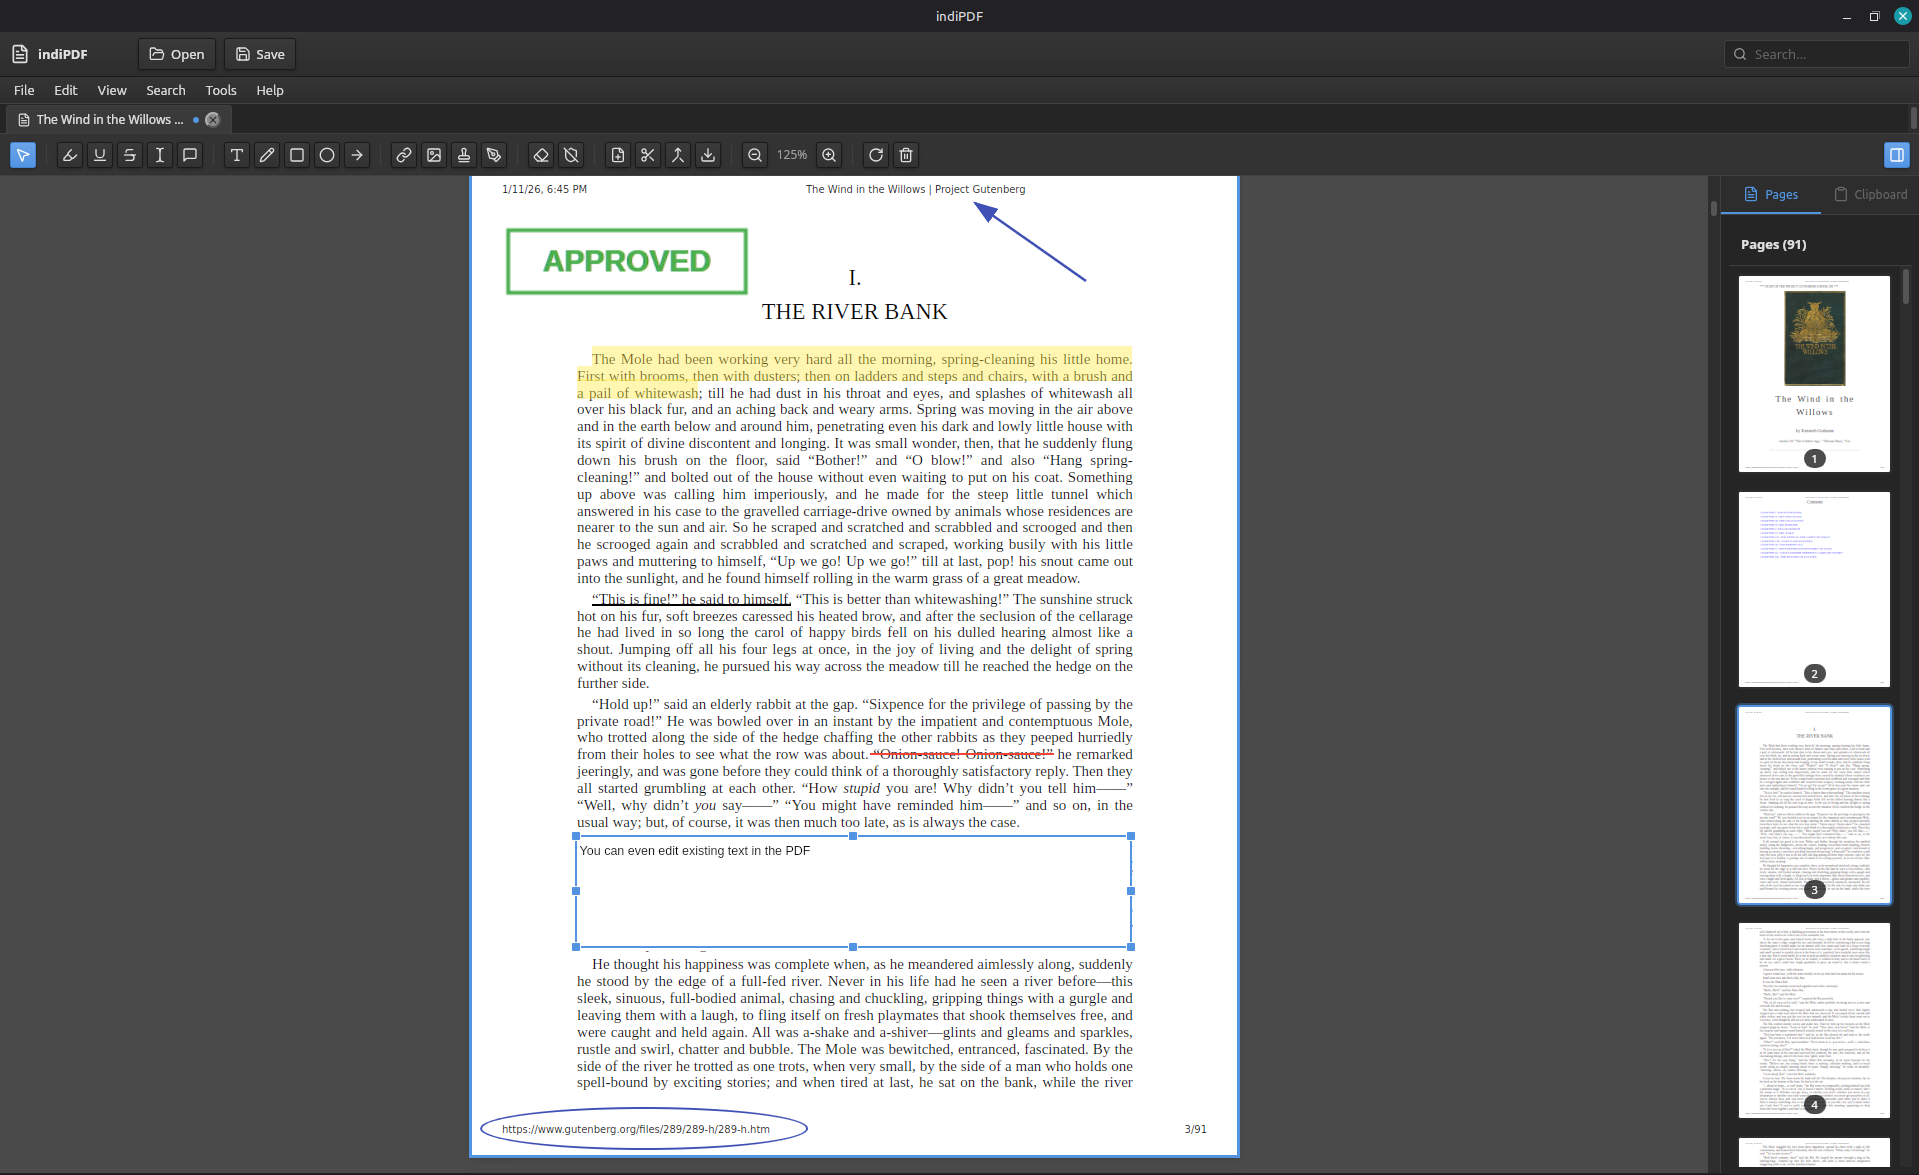Select page 2 thumbnail
The image size is (1919, 1175).
coord(1814,588)
